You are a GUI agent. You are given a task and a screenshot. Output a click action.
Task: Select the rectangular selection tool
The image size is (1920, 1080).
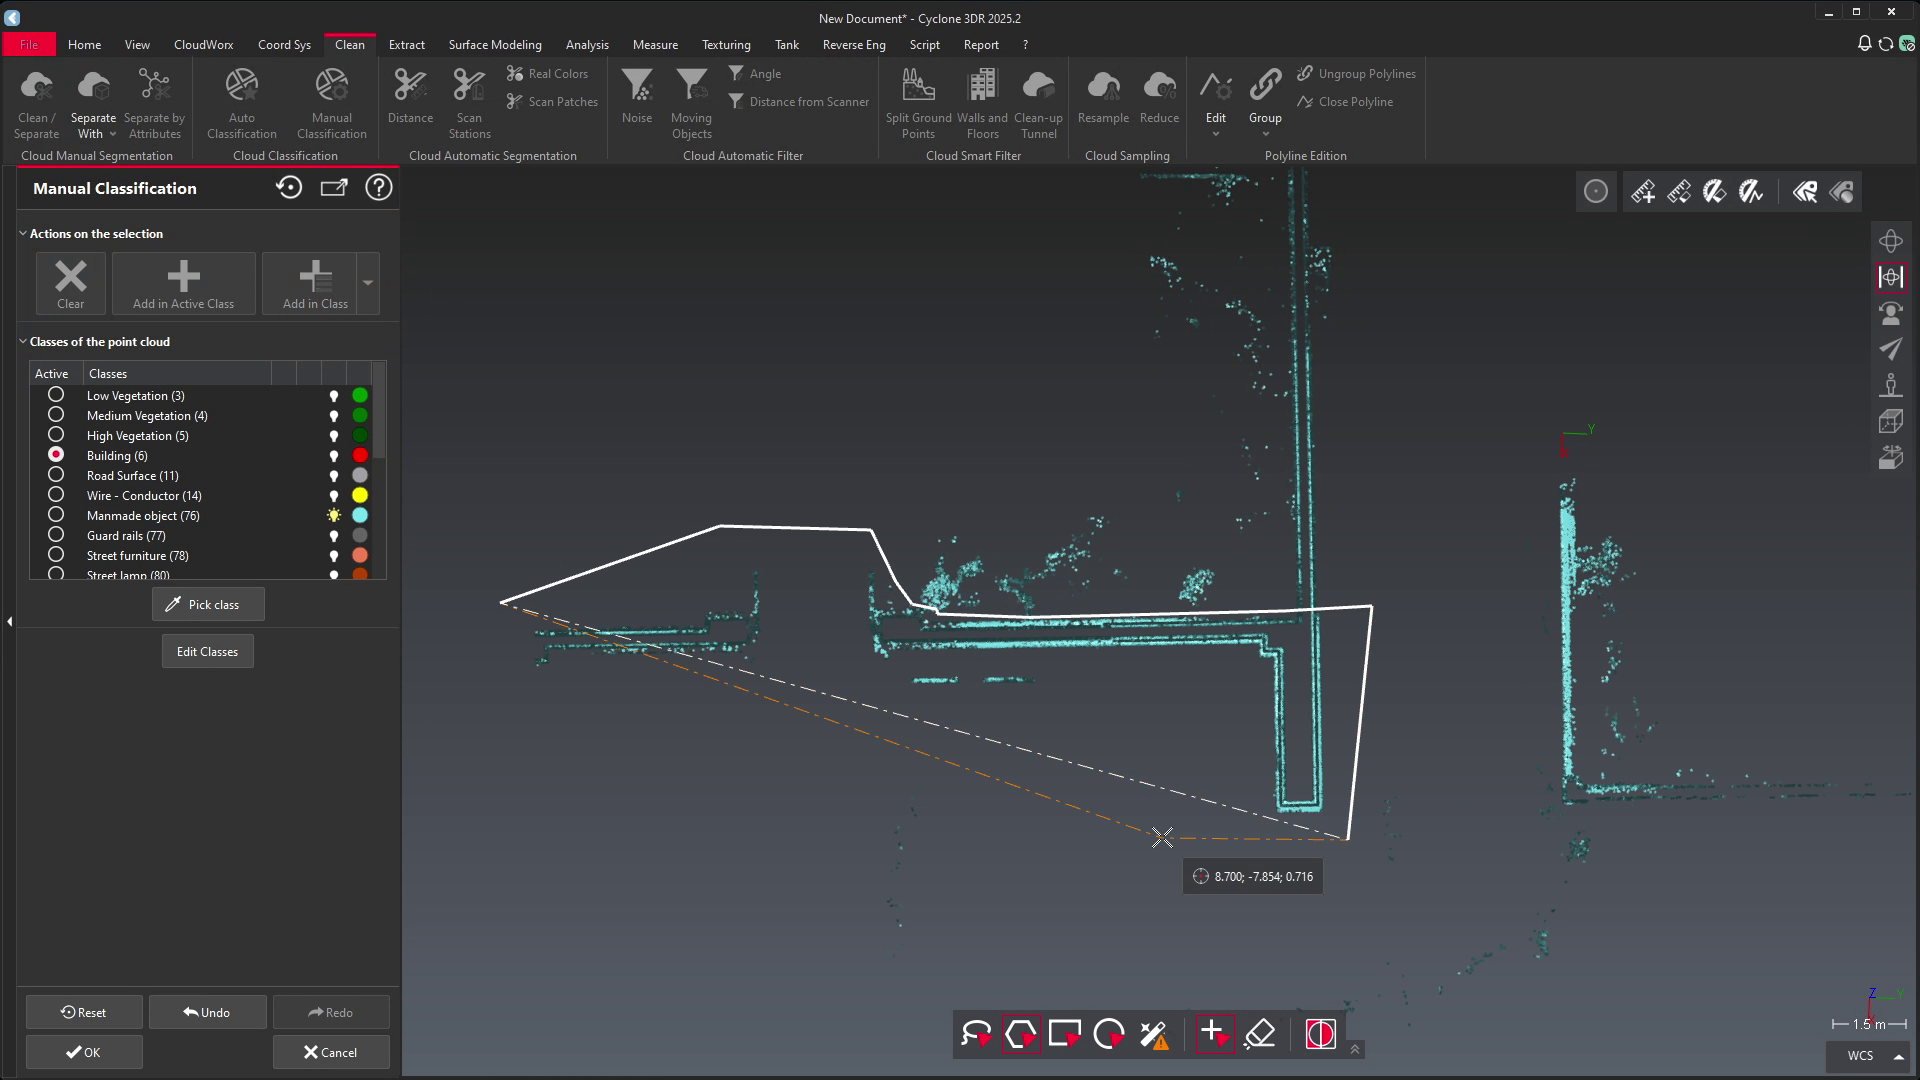(1065, 1034)
